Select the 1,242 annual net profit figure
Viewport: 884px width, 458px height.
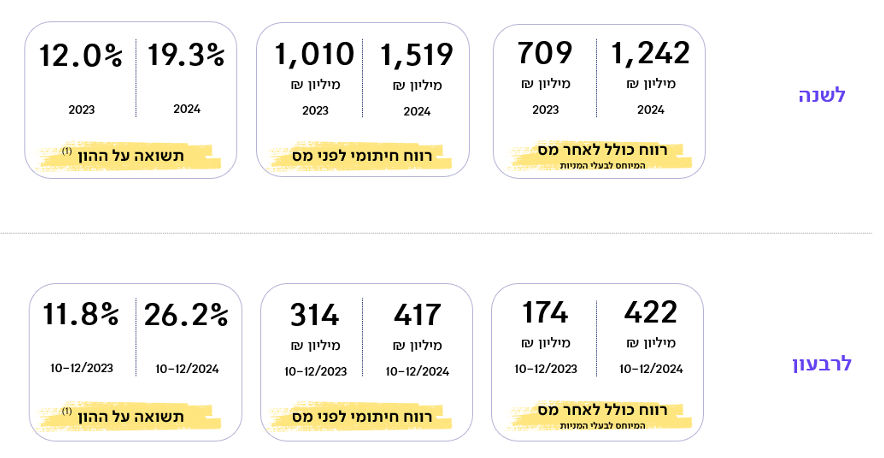coord(650,54)
